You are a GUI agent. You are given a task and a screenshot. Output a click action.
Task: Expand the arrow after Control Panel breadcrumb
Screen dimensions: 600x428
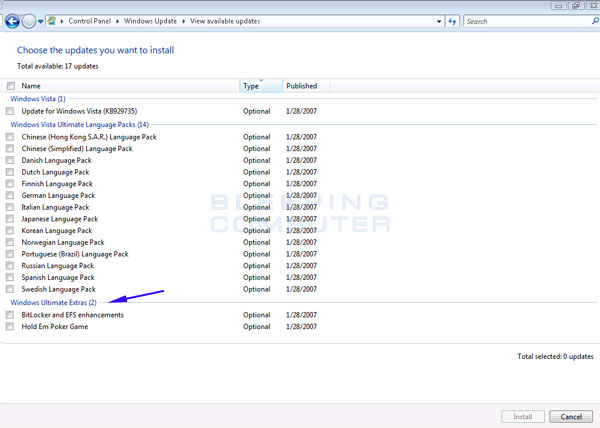(x=117, y=21)
